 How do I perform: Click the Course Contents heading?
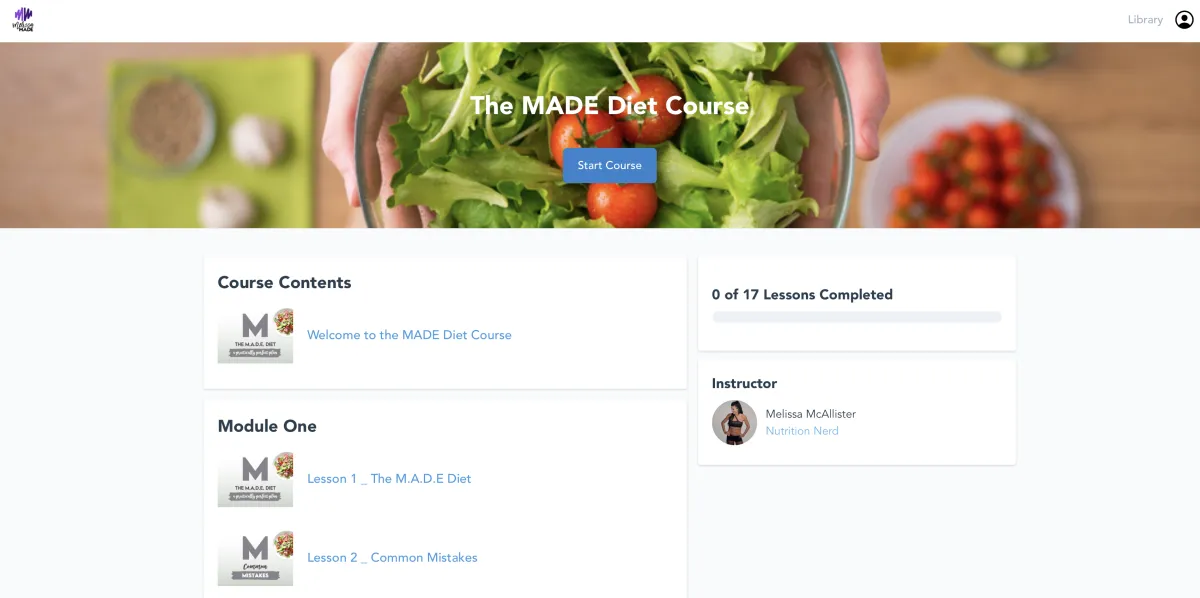tap(285, 283)
